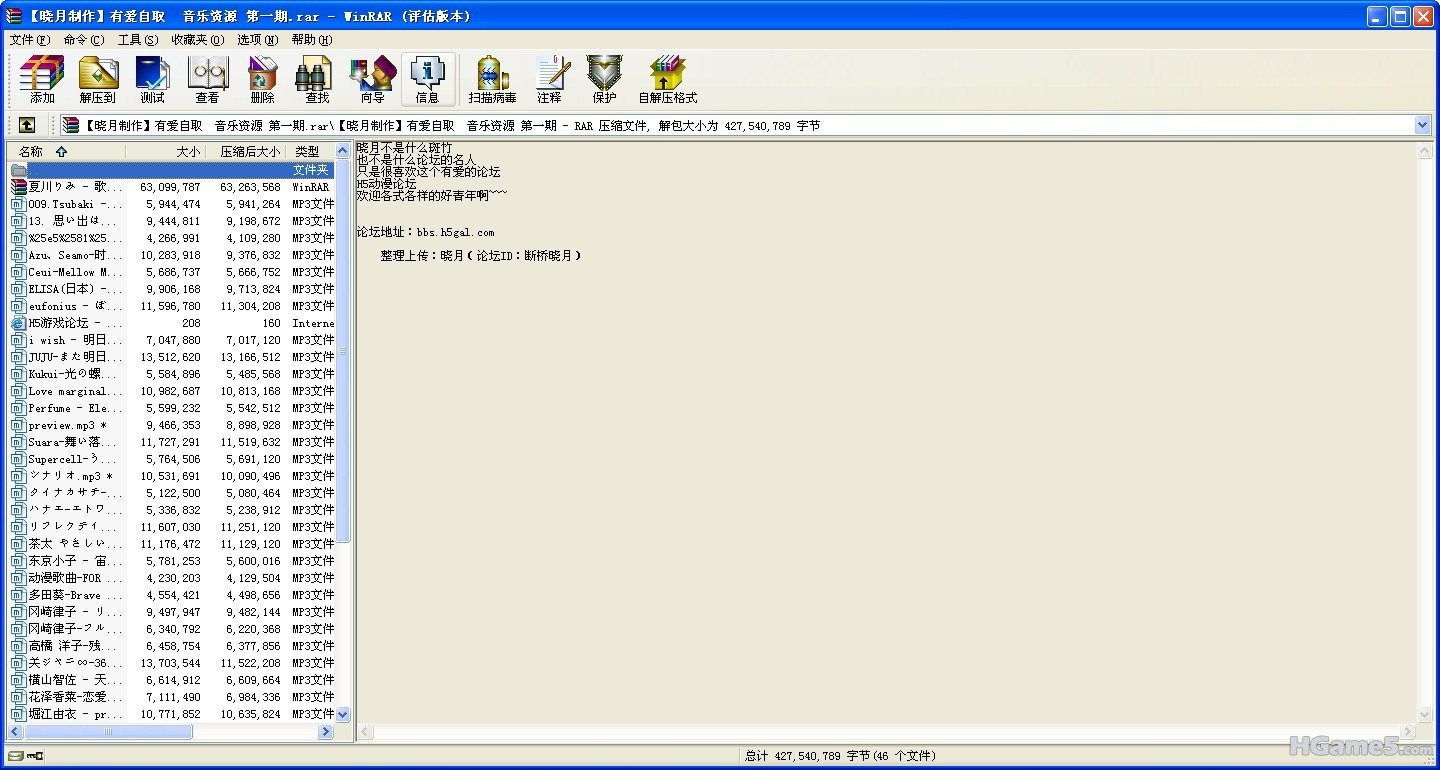Sort by 压缩后大小 column header
Viewport: 1440px width, 770px height.
[249, 152]
